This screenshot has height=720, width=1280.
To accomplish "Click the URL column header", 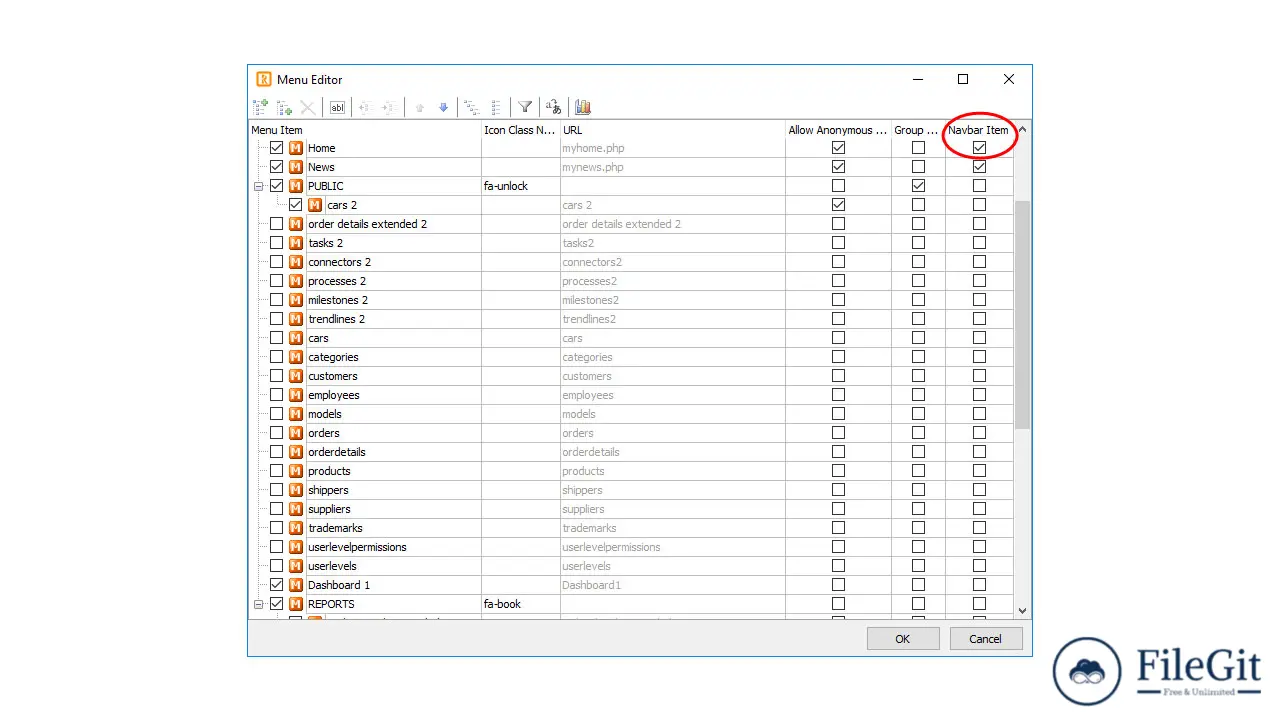I will click(672, 130).
